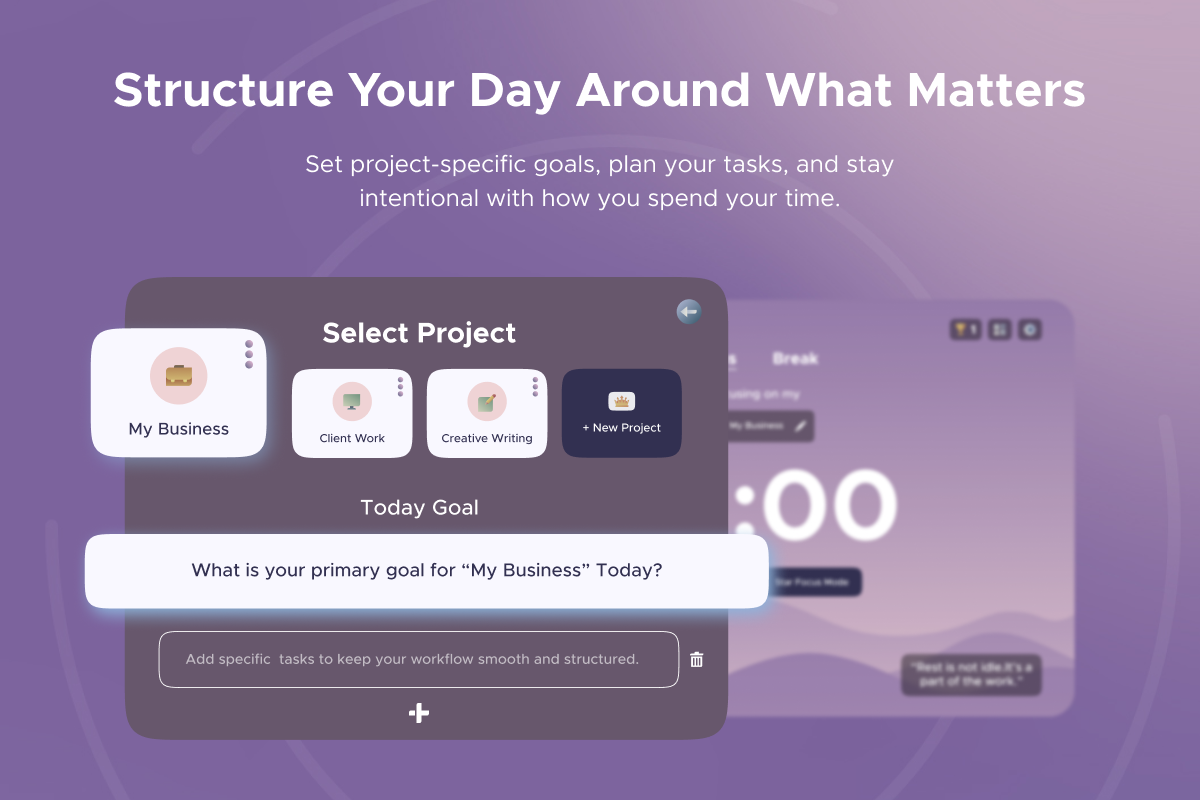The image size is (1200, 800).
Task: Click the "Rest is not idle" quote box
Action: pyautogui.click(x=971, y=674)
